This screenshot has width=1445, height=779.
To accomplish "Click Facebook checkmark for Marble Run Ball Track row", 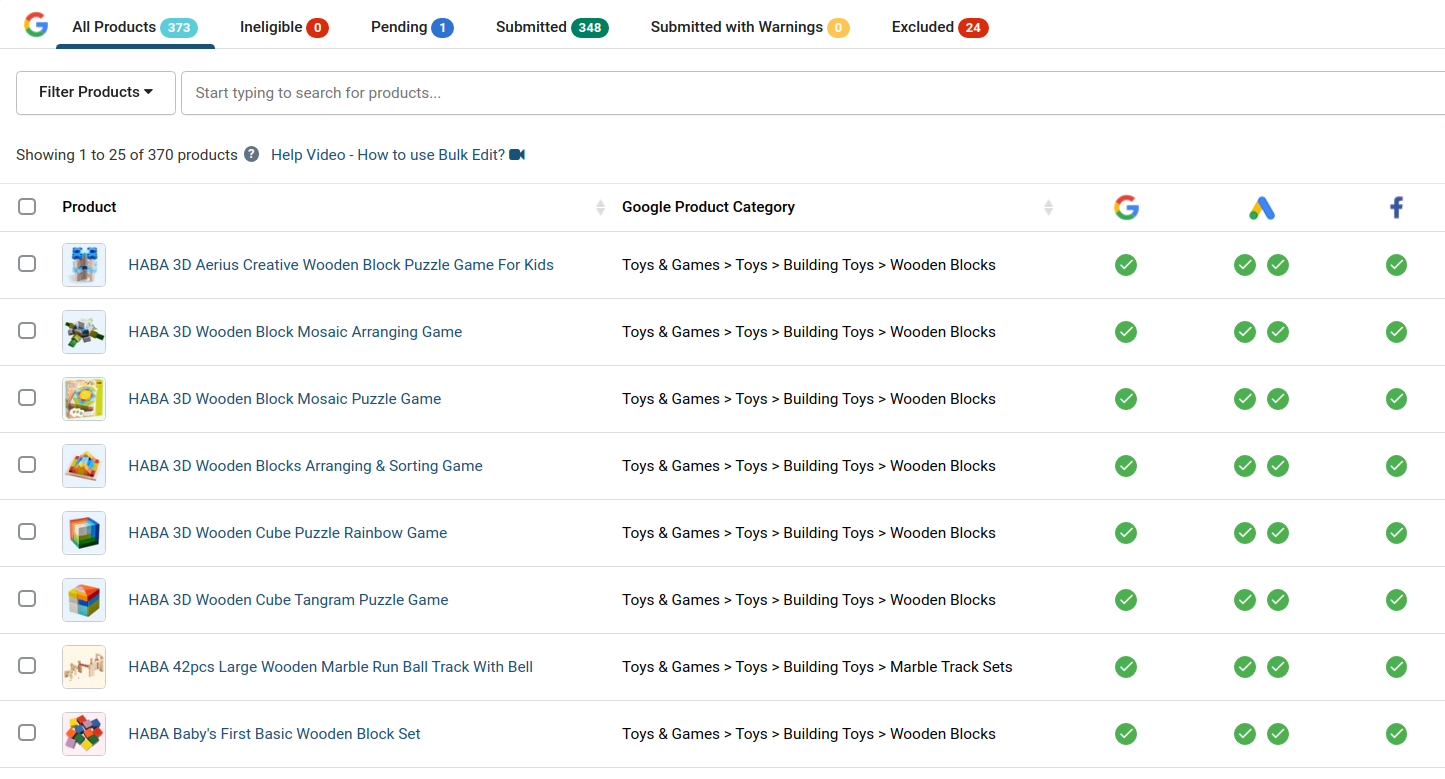I will pos(1396,667).
